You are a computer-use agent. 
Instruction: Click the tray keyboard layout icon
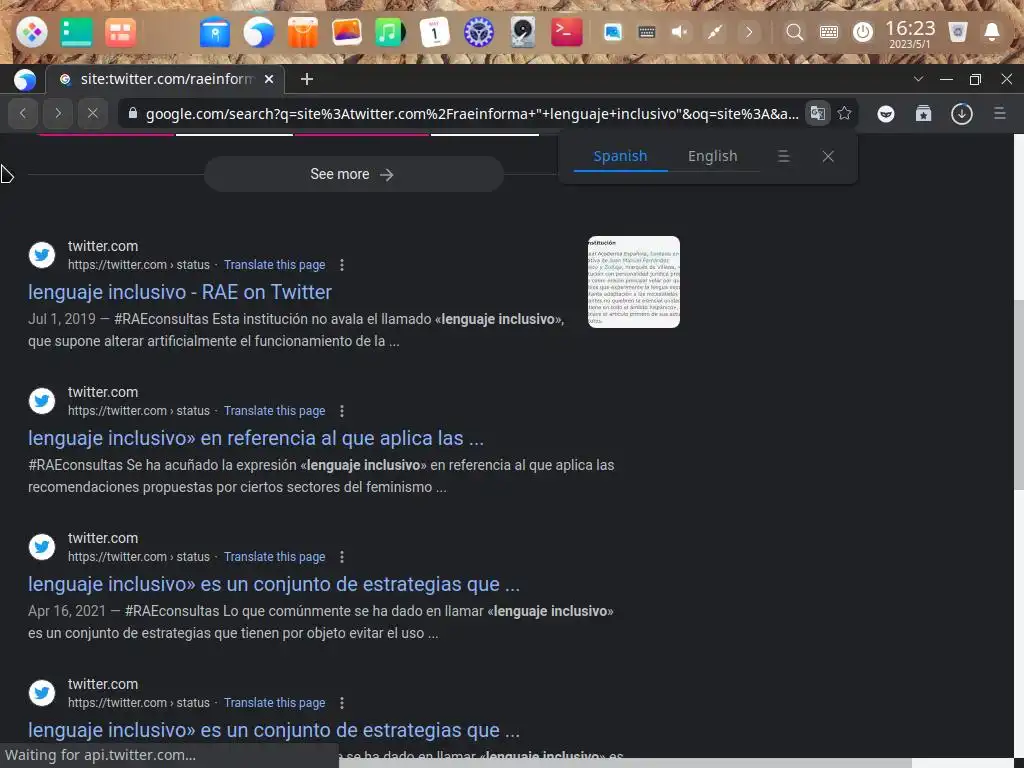point(647,32)
